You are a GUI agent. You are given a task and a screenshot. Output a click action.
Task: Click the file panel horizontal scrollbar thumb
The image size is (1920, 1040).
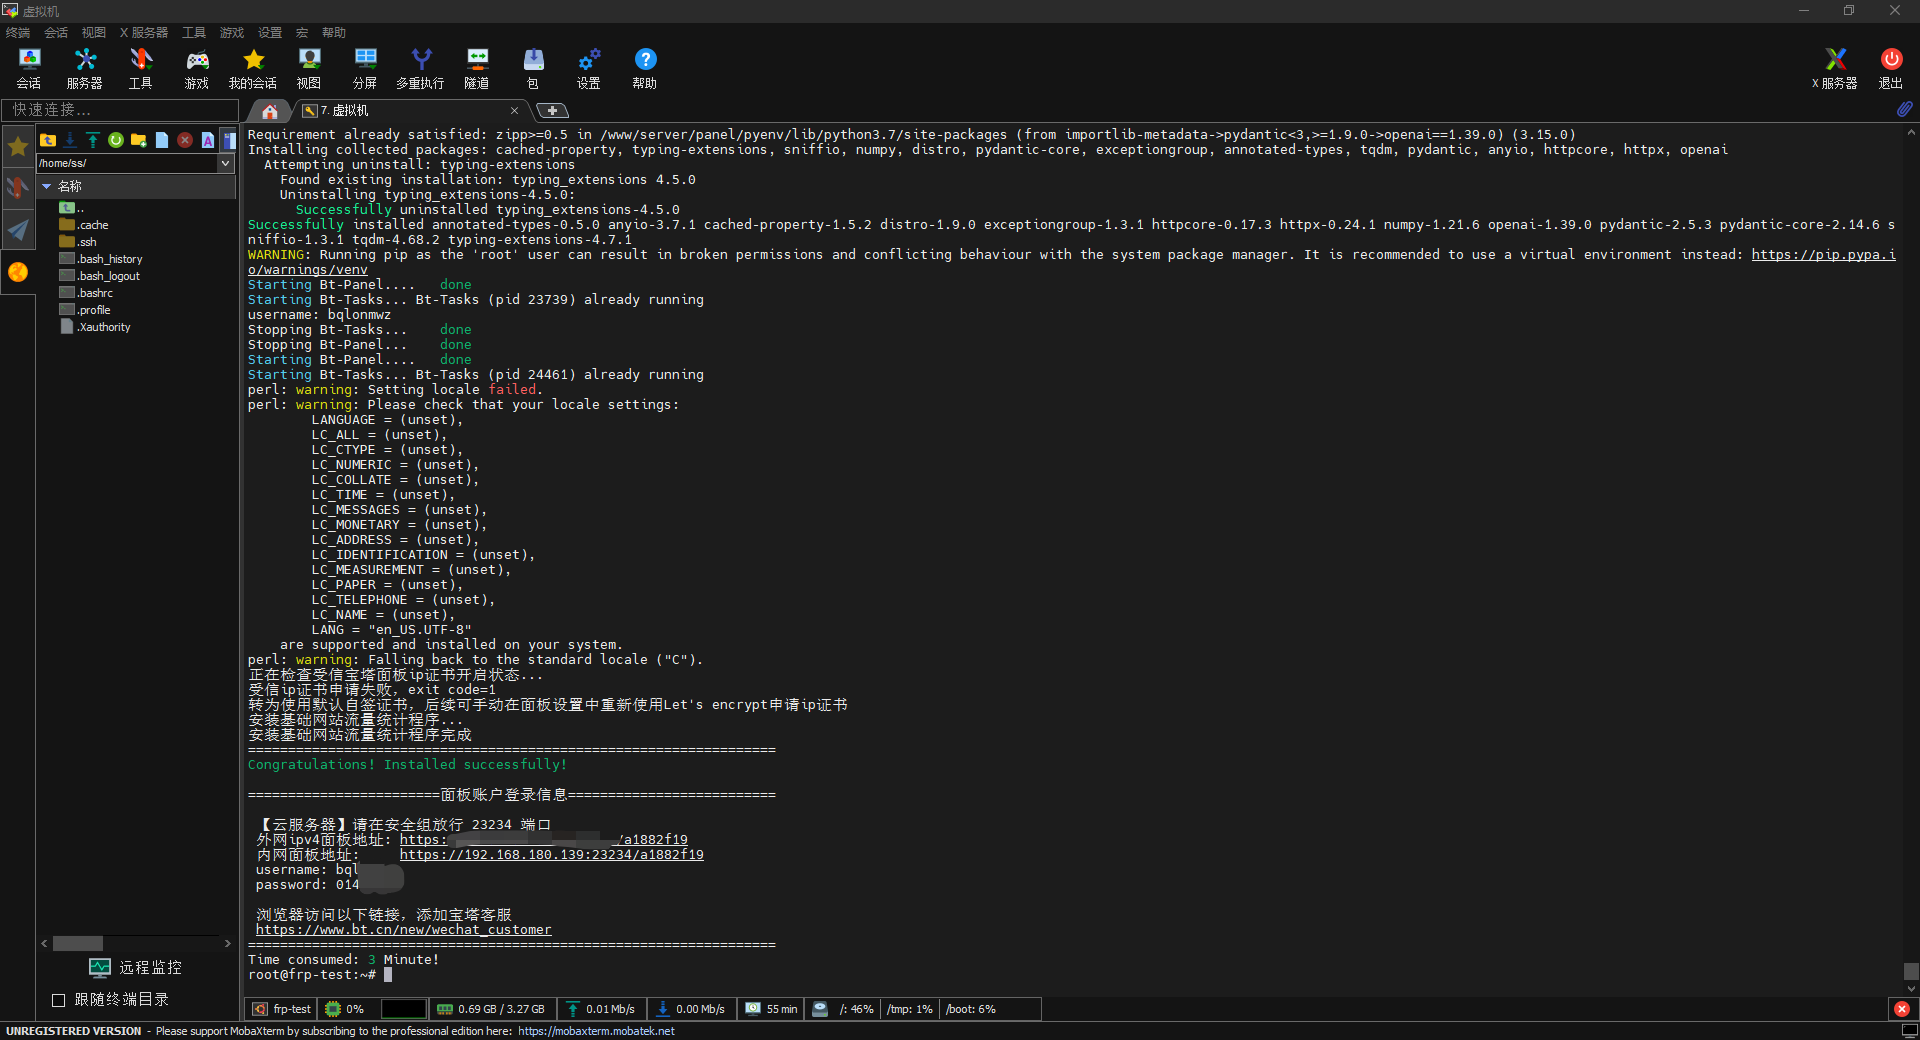coord(78,943)
